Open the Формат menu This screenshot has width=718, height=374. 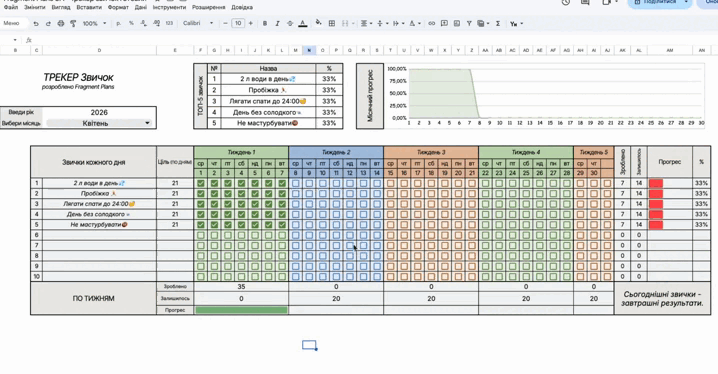click(x=118, y=7)
